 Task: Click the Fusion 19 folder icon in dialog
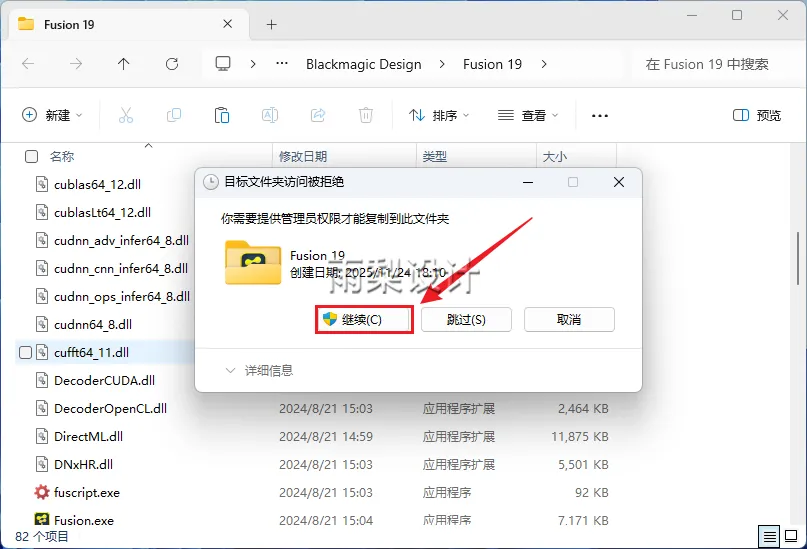(x=253, y=262)
